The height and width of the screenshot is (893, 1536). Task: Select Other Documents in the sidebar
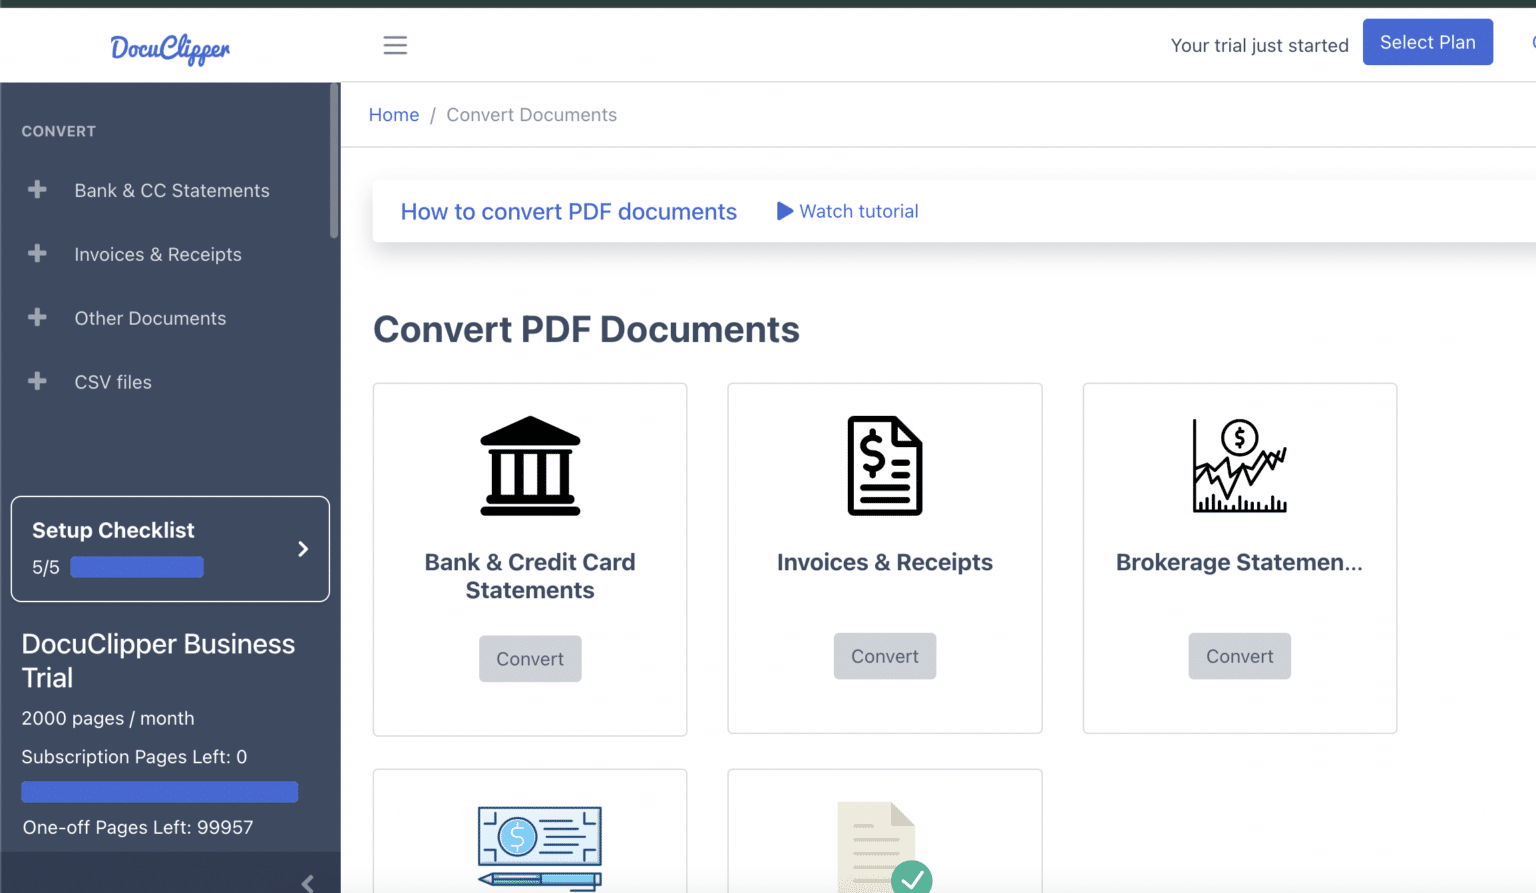point(150,318)
